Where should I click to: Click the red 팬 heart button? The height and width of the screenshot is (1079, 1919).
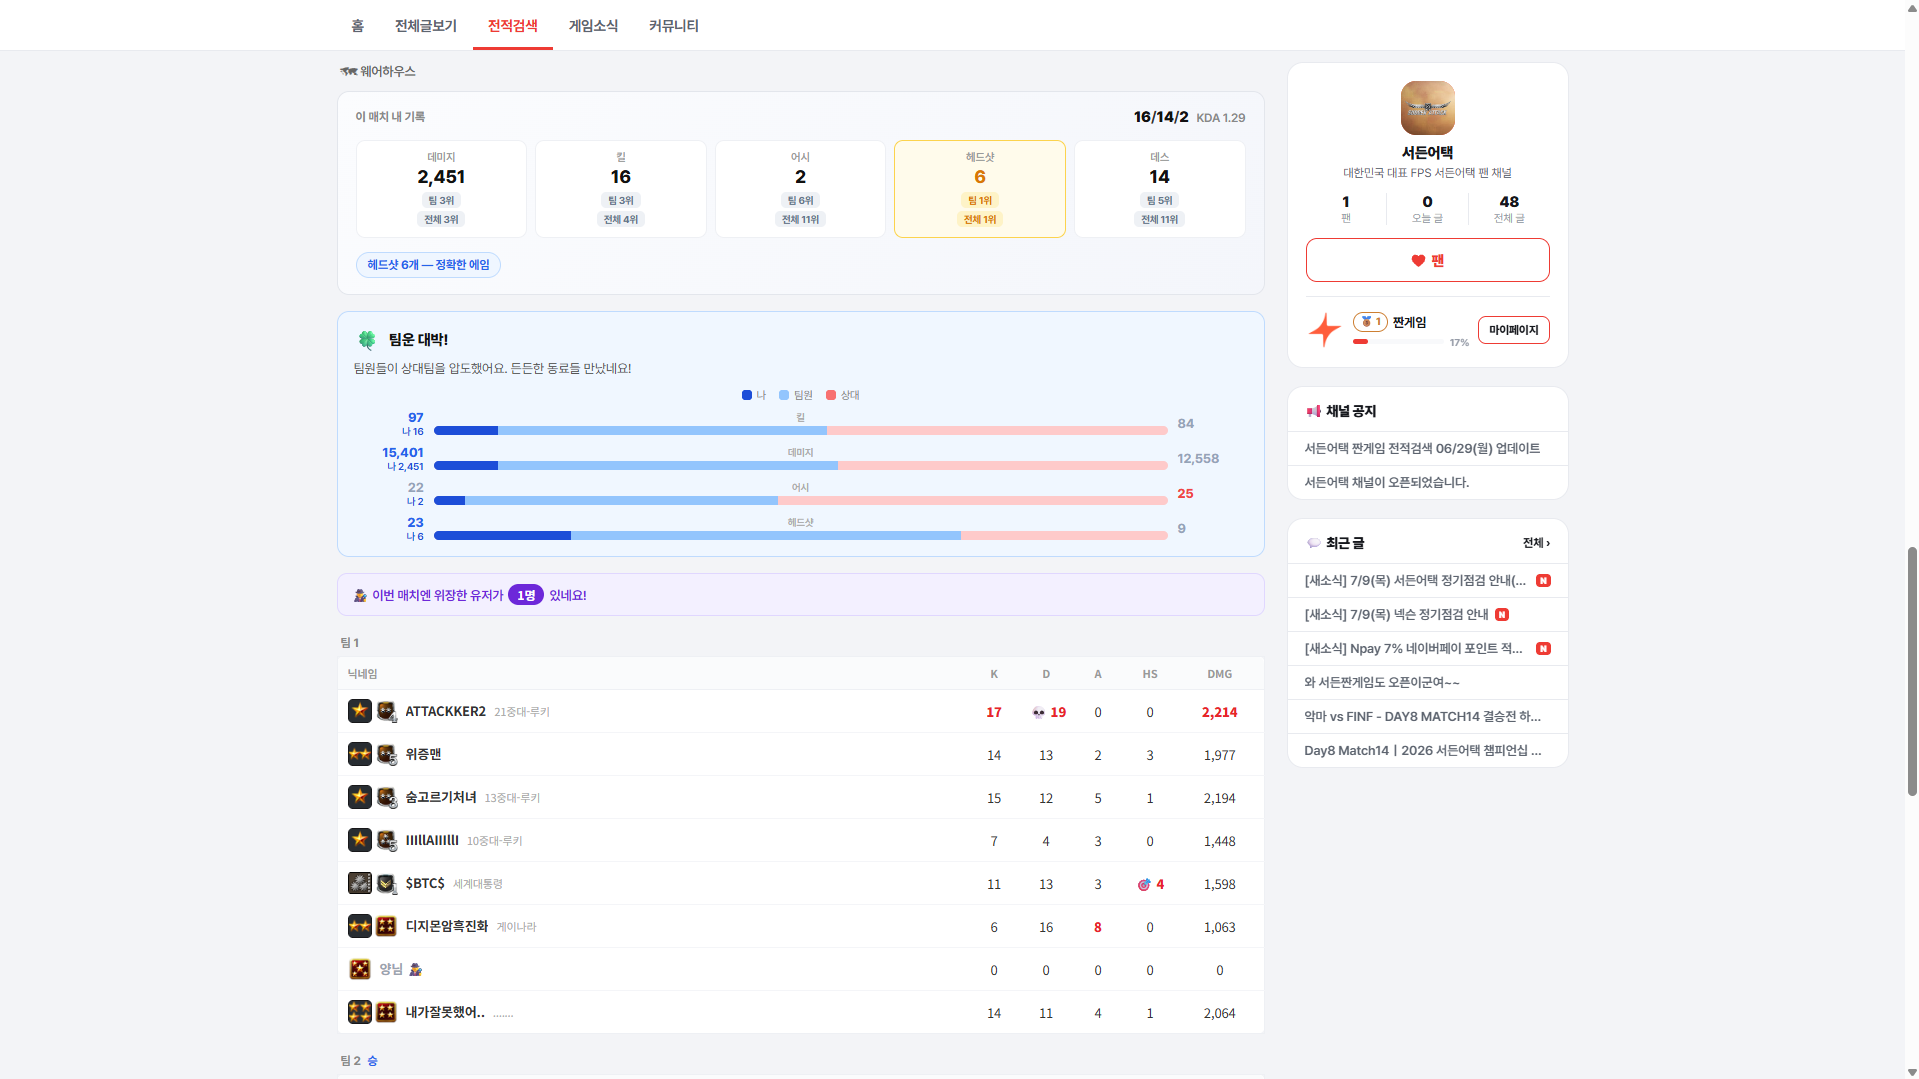point(1427,260)
